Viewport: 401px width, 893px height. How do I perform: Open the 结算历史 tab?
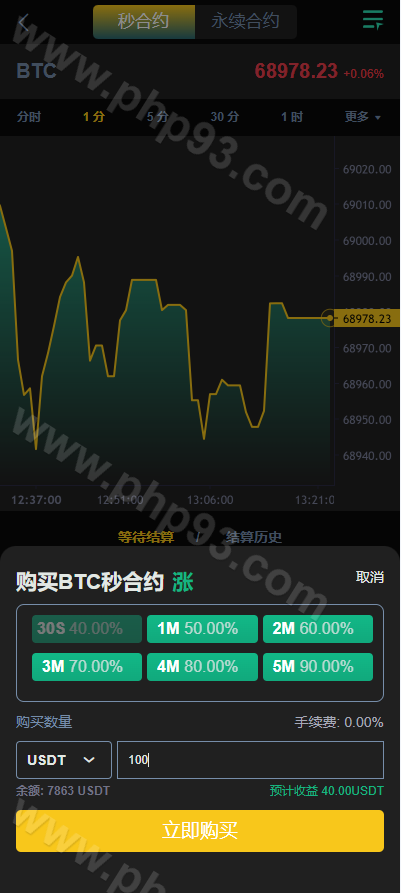click(253, 537)
